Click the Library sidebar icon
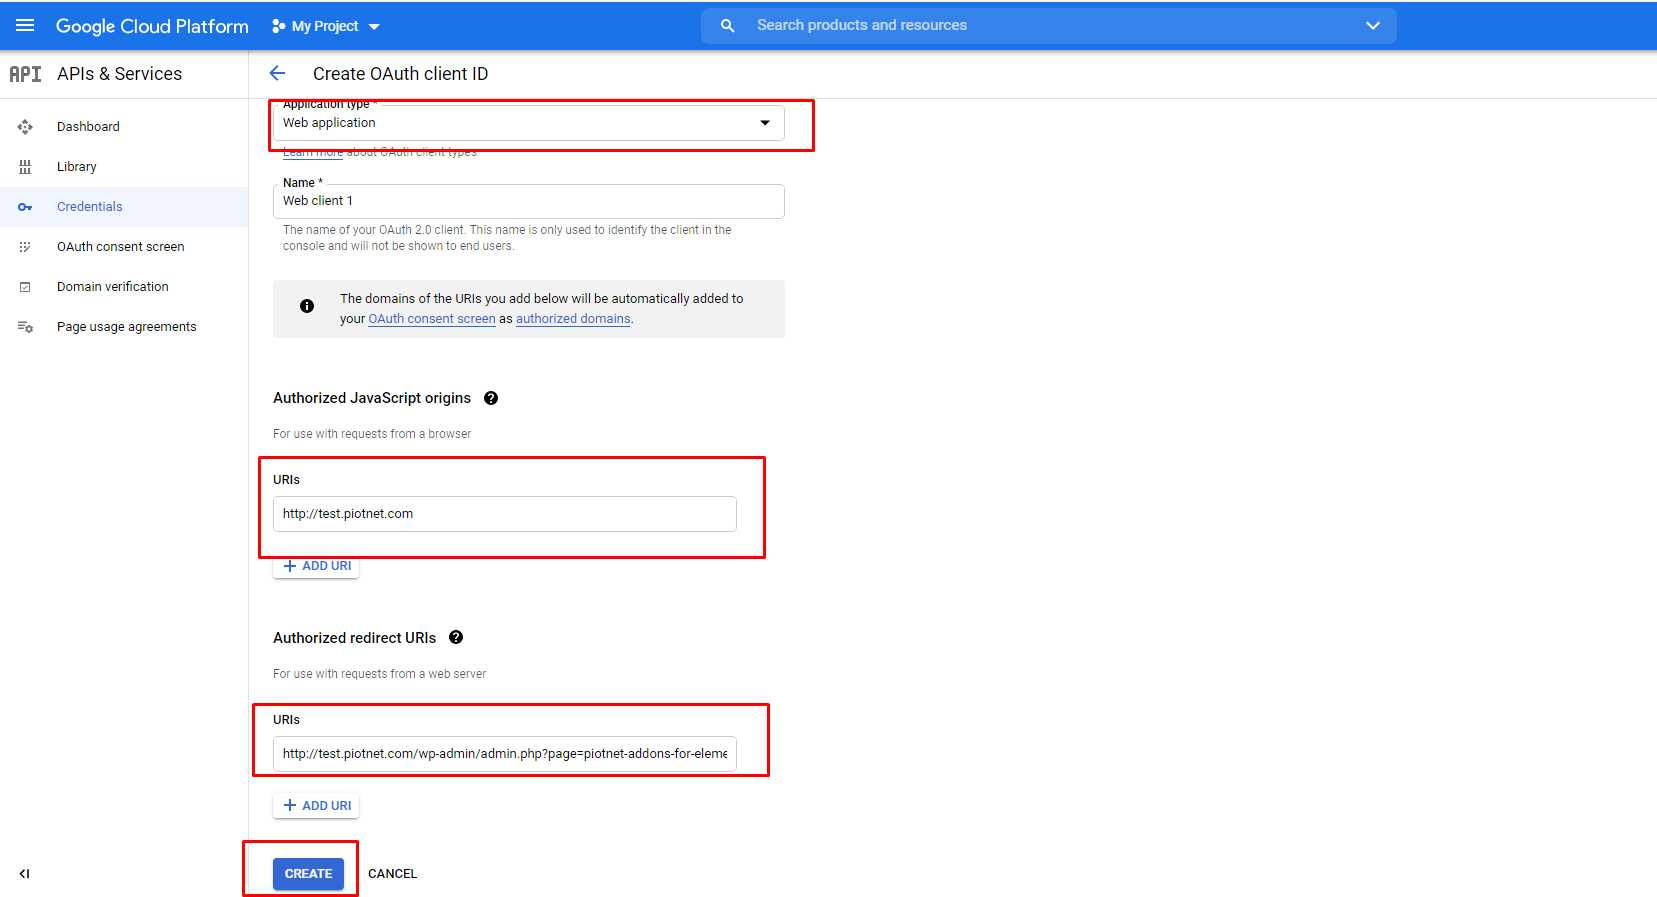Image resolution: width=1657 pixels, height=897 pixels. click(25, 167)
